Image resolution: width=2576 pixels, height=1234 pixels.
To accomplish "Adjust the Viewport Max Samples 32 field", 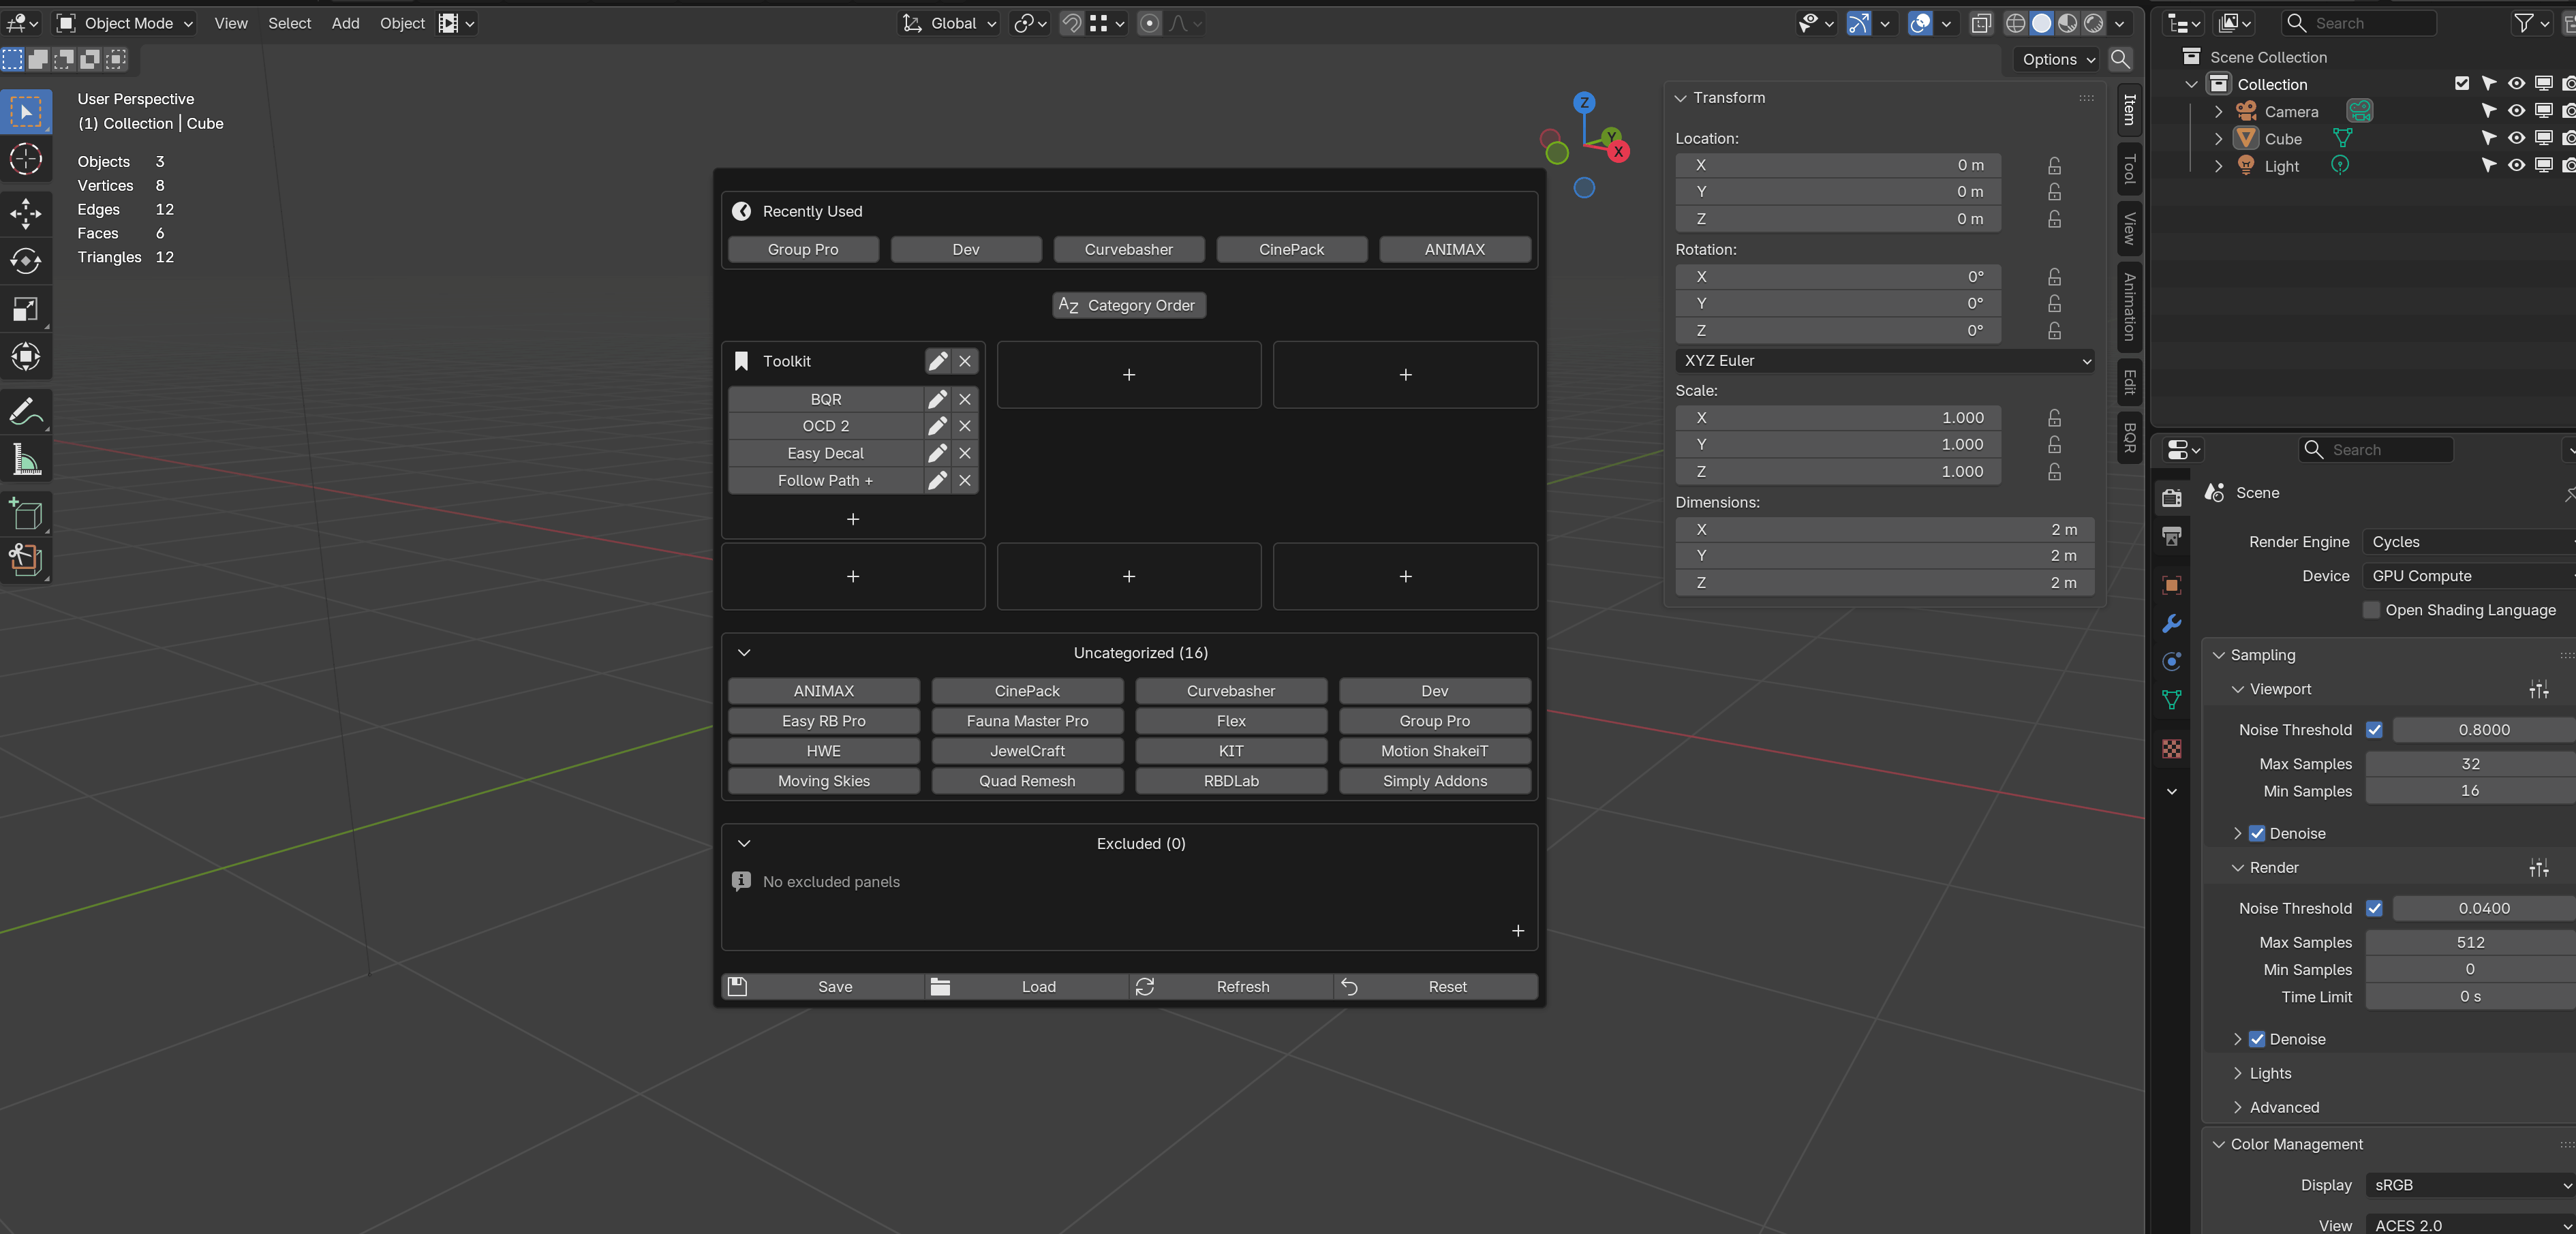I will point(2470,764).
